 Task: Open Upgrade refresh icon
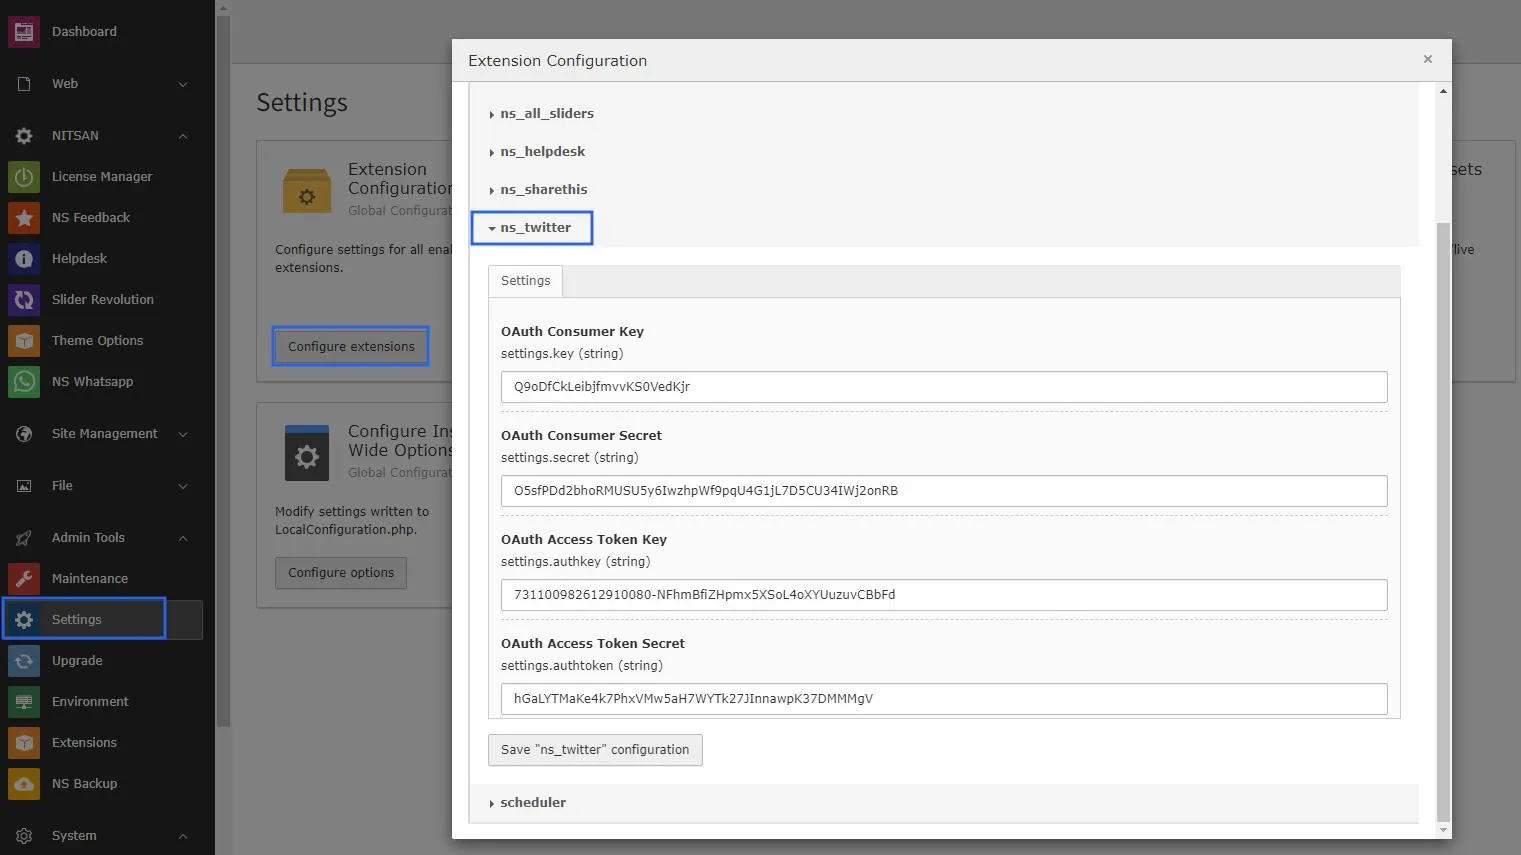pos(24,660)
